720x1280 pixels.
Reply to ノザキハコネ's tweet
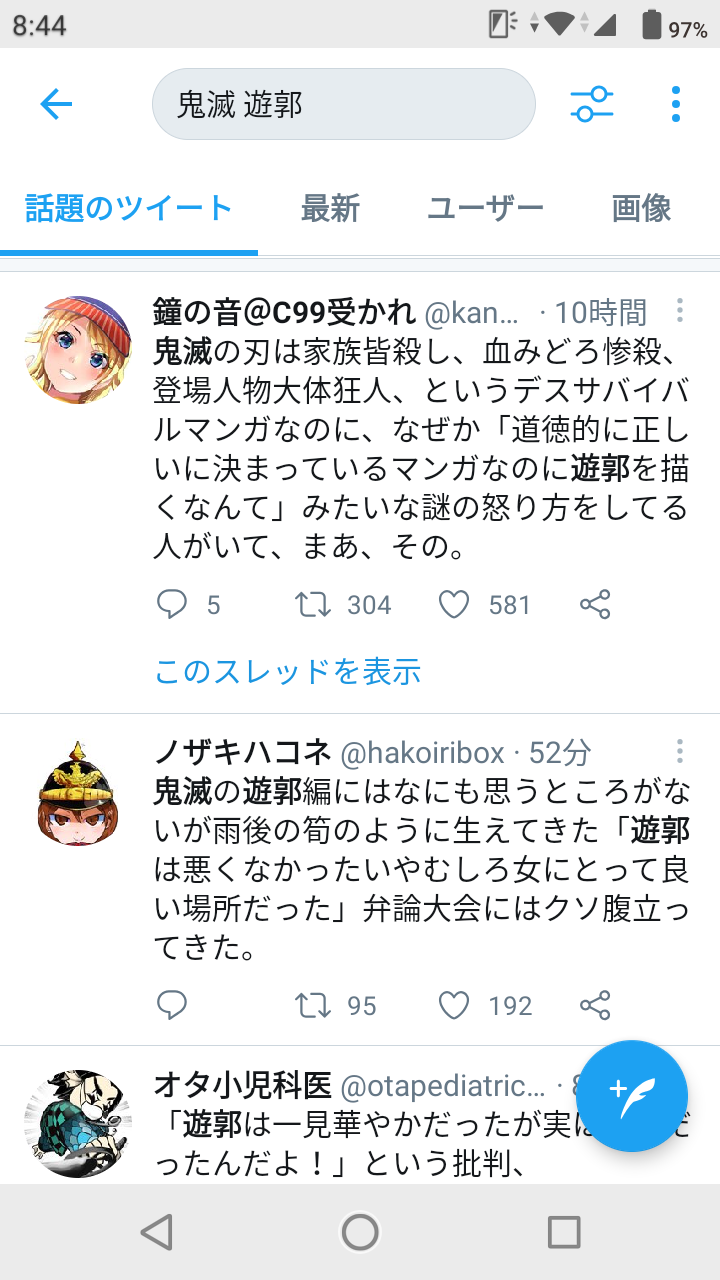click(x=172, y=1005)
